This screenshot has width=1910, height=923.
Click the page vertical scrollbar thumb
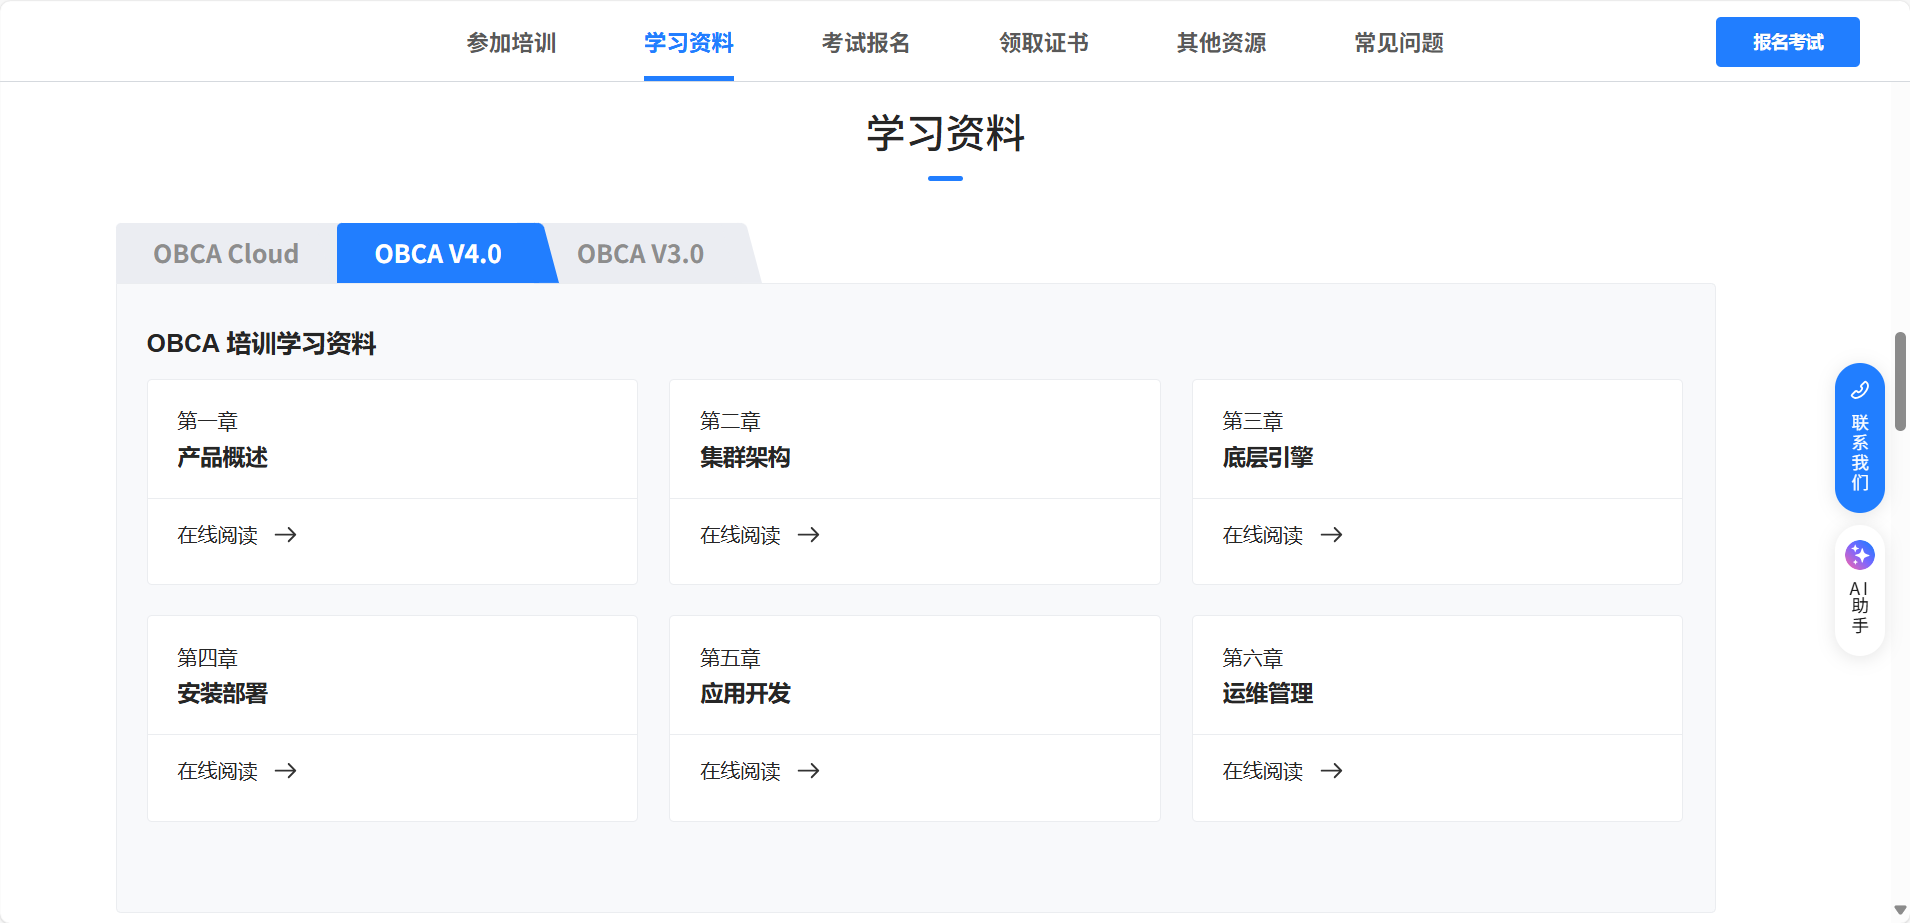point(1900,381)
